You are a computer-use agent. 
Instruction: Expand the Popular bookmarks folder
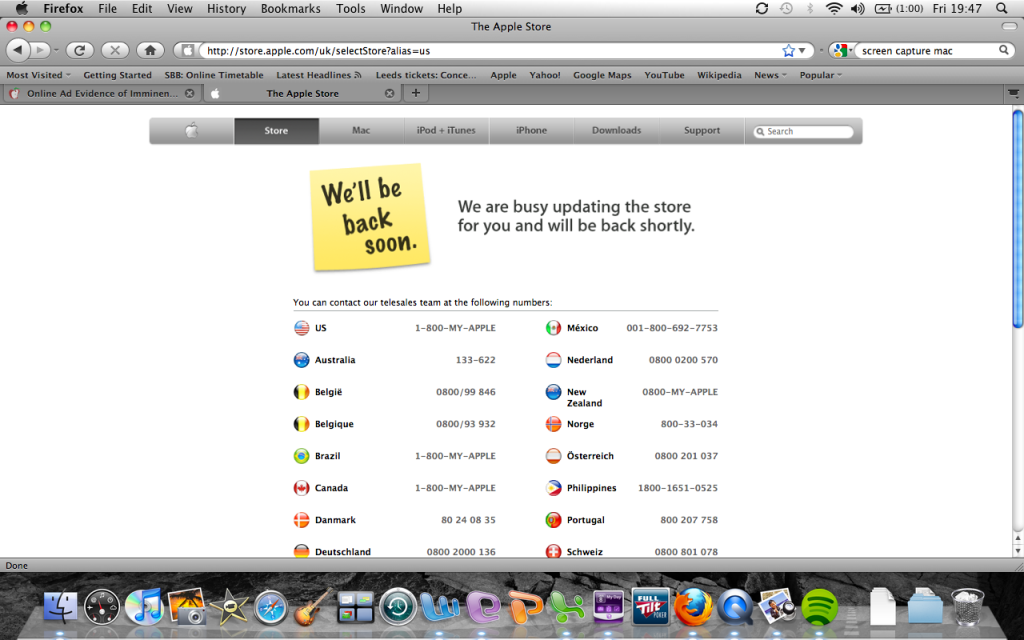coord(821,75)
